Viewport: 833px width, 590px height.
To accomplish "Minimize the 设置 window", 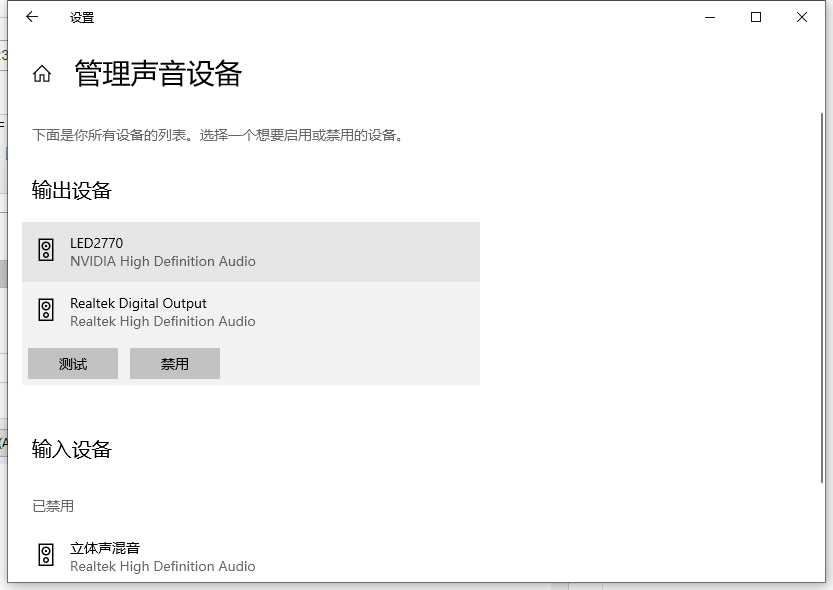I will [x=709, y=17].
